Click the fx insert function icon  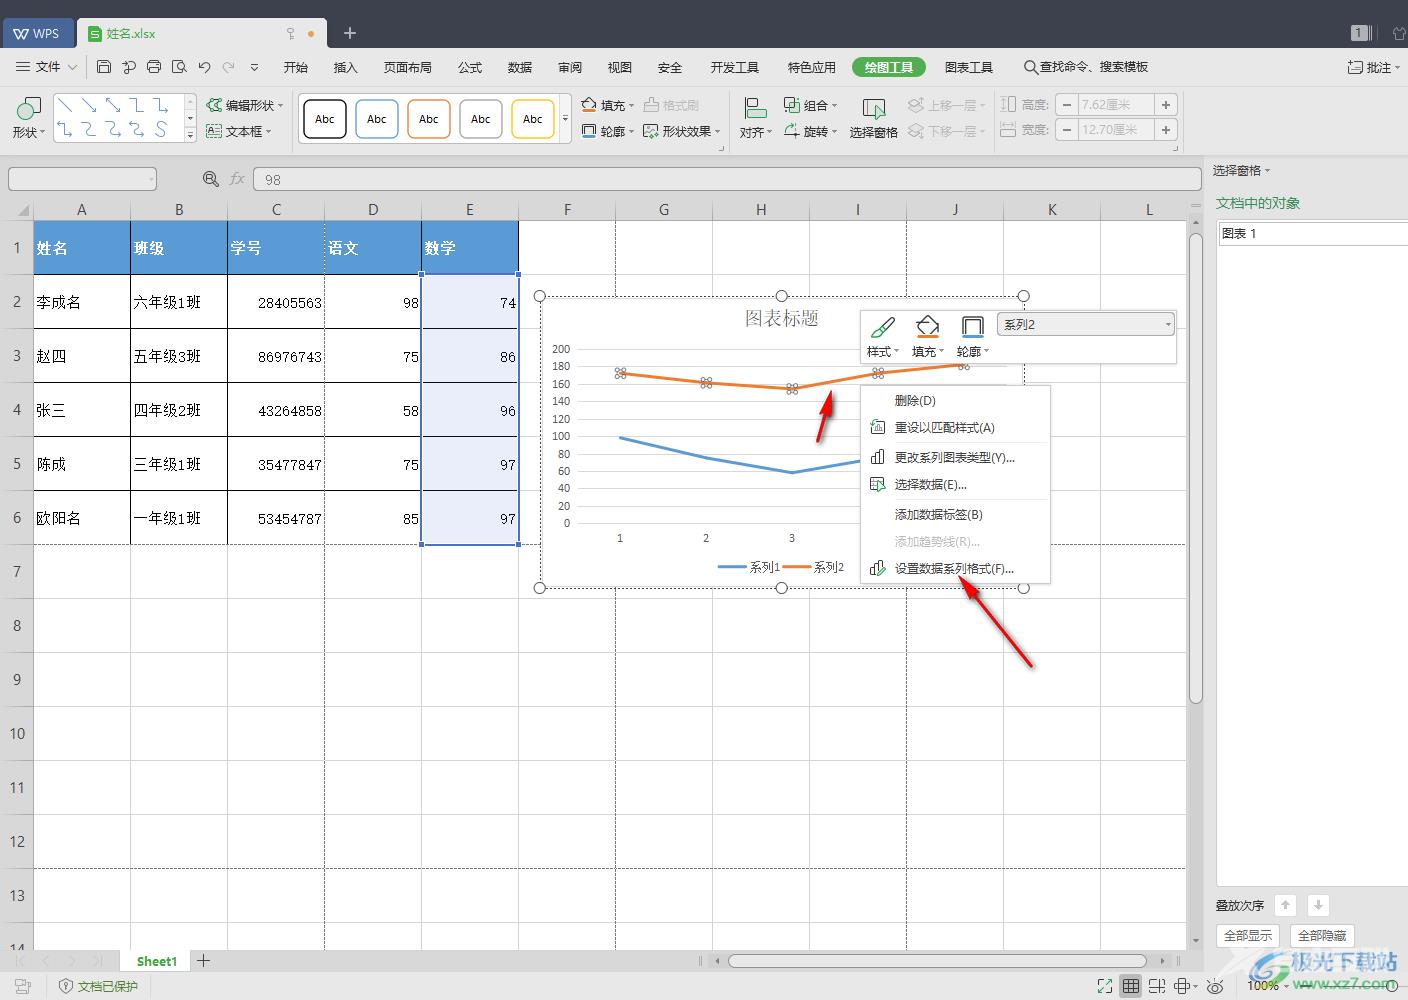pyautogui.click(x=237, y=179)
